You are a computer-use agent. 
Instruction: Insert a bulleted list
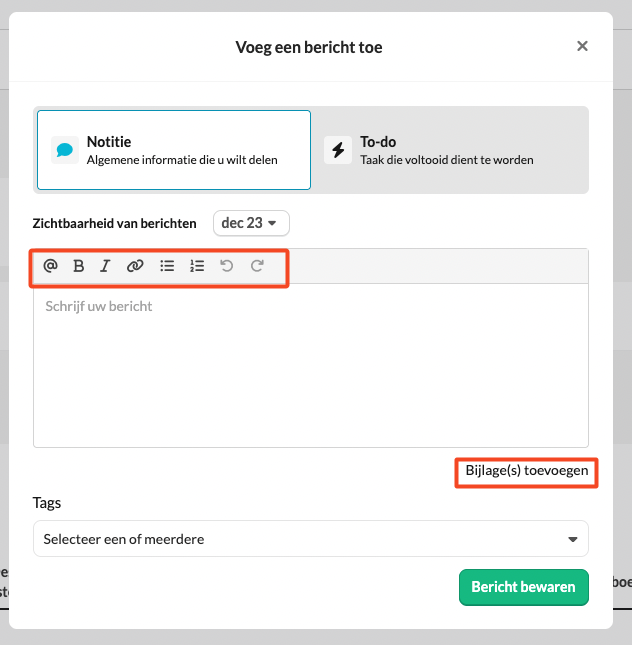pyautogui.click(x=167, y=266)
